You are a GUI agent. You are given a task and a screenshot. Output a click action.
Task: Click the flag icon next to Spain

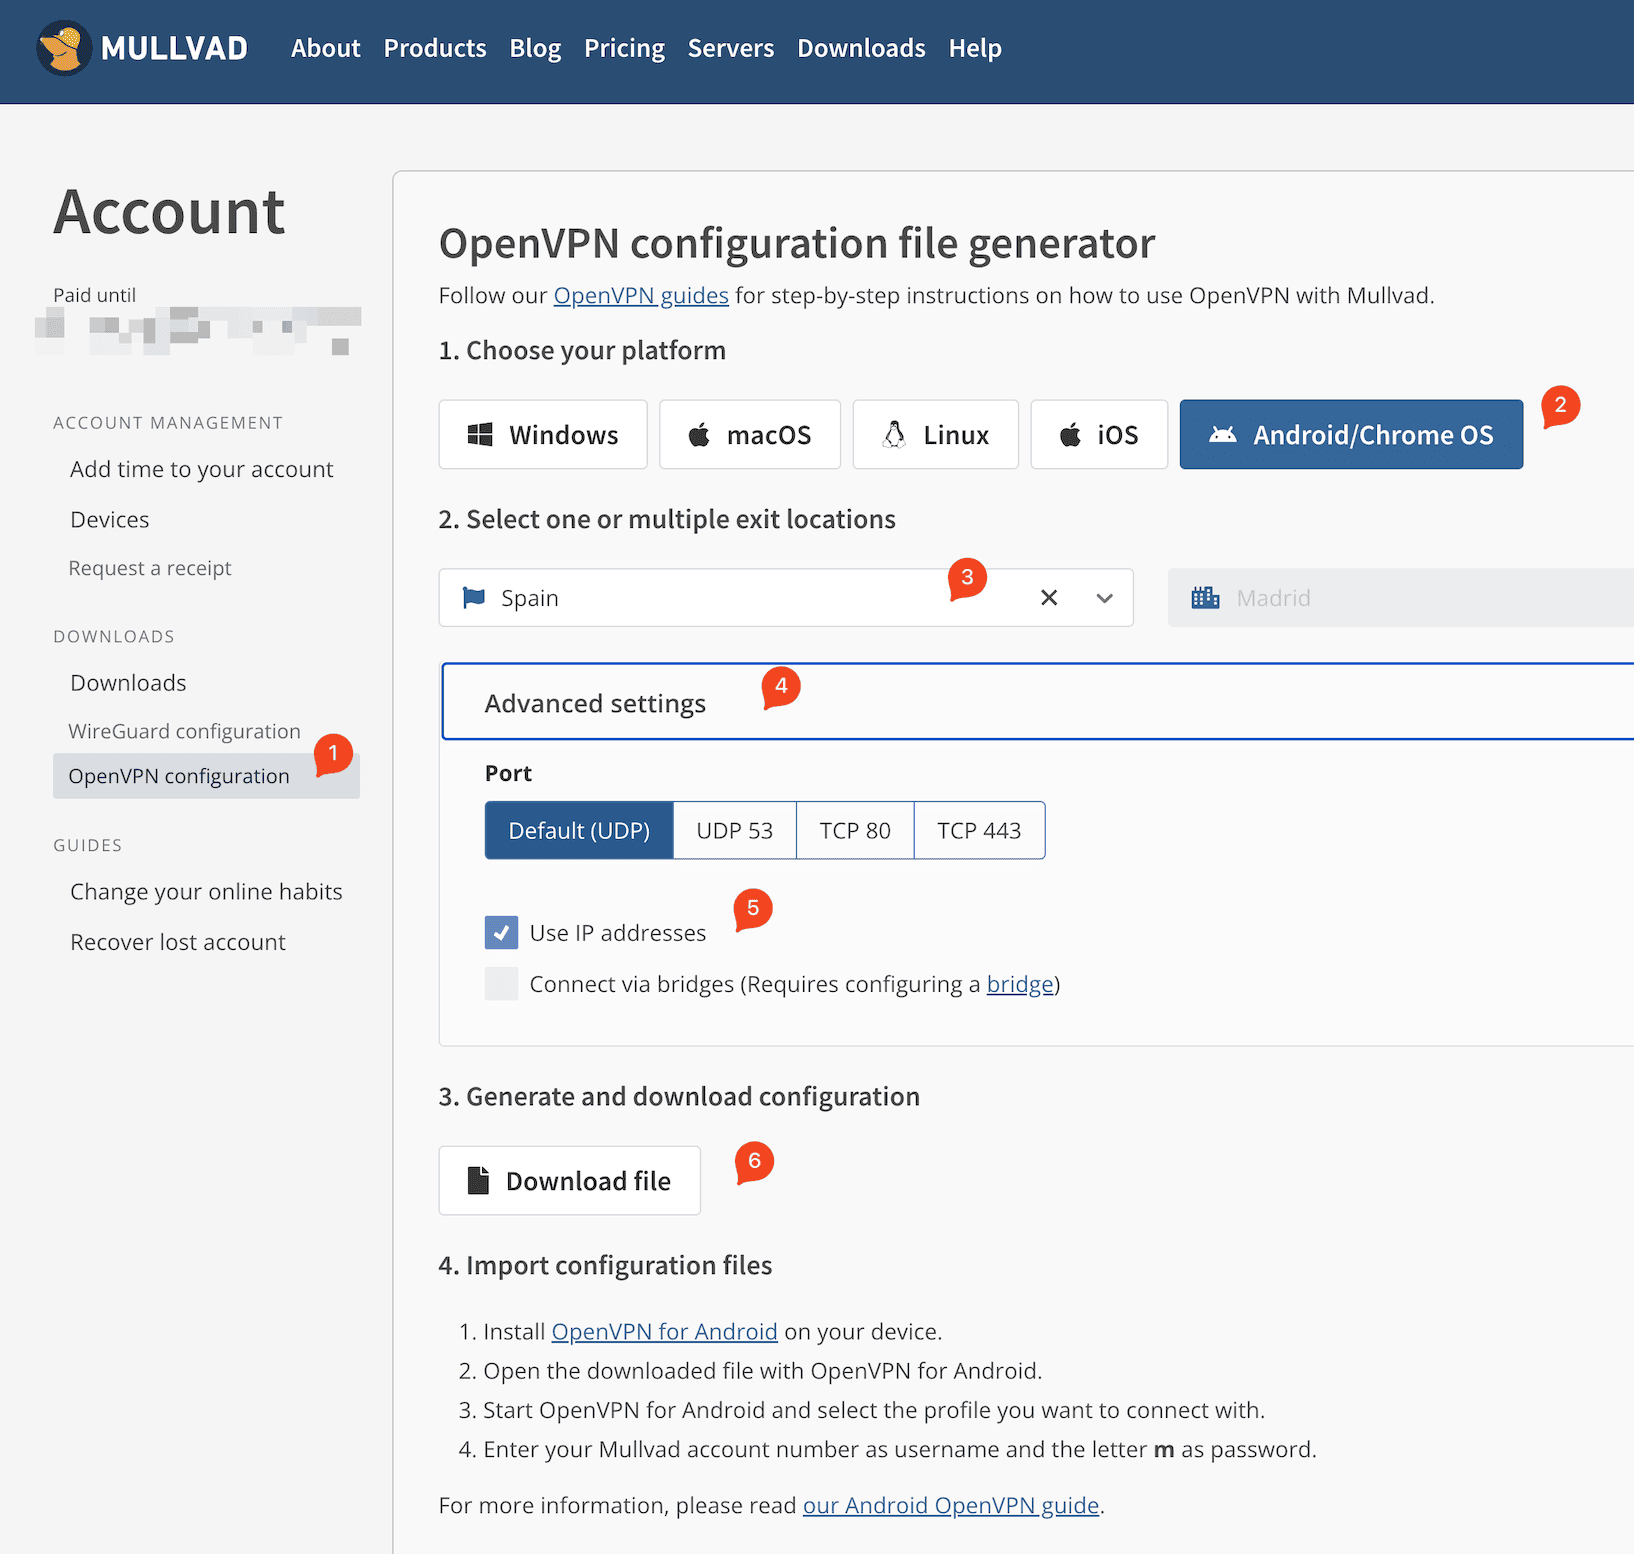click(x=474, y=598)
